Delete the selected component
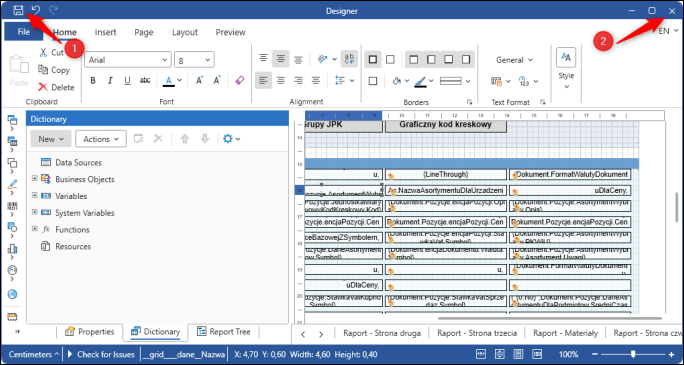The height and width of the screenshot is (365, 684). tap(56, 87)
